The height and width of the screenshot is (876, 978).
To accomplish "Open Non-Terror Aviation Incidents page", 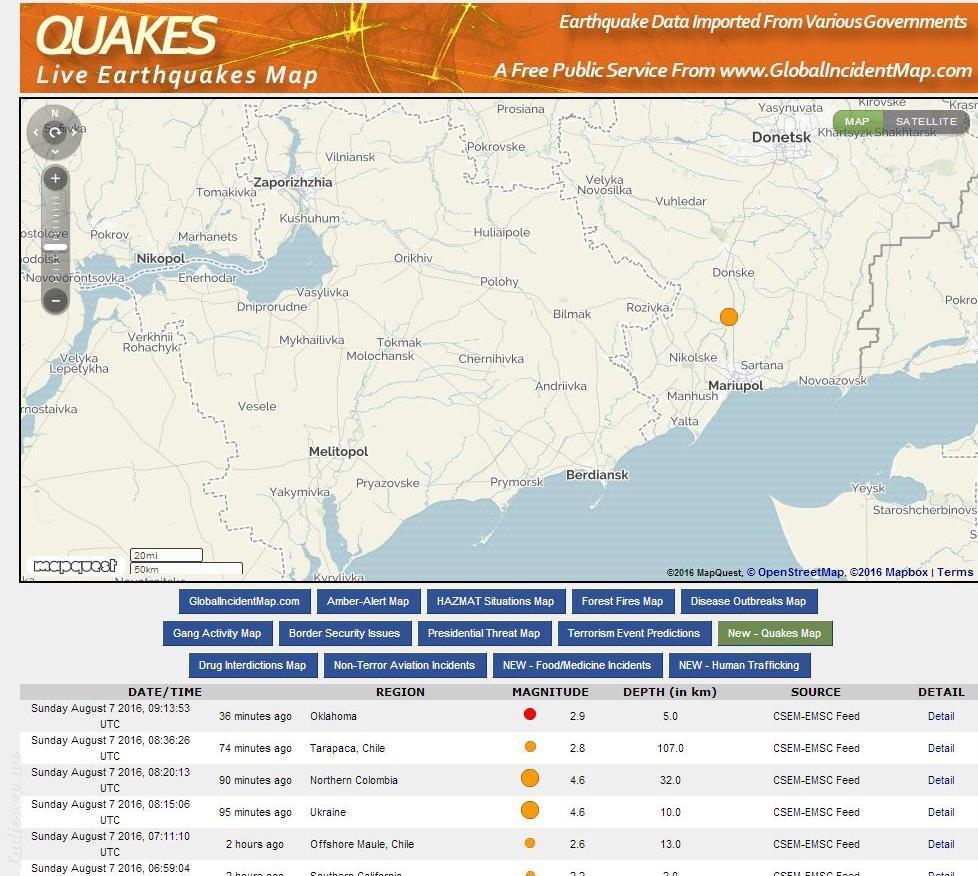I will tap(404, 665).
